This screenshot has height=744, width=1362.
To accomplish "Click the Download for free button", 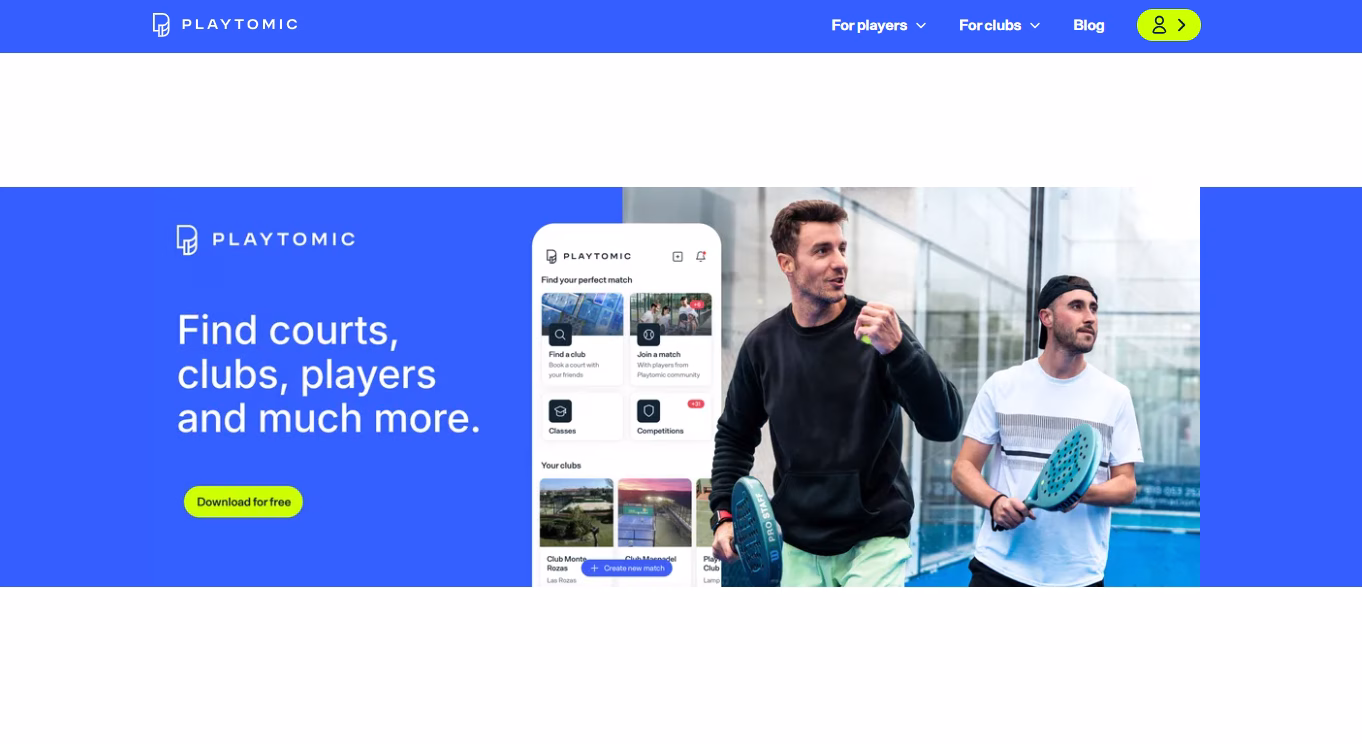I will click(x=243, y=502).
